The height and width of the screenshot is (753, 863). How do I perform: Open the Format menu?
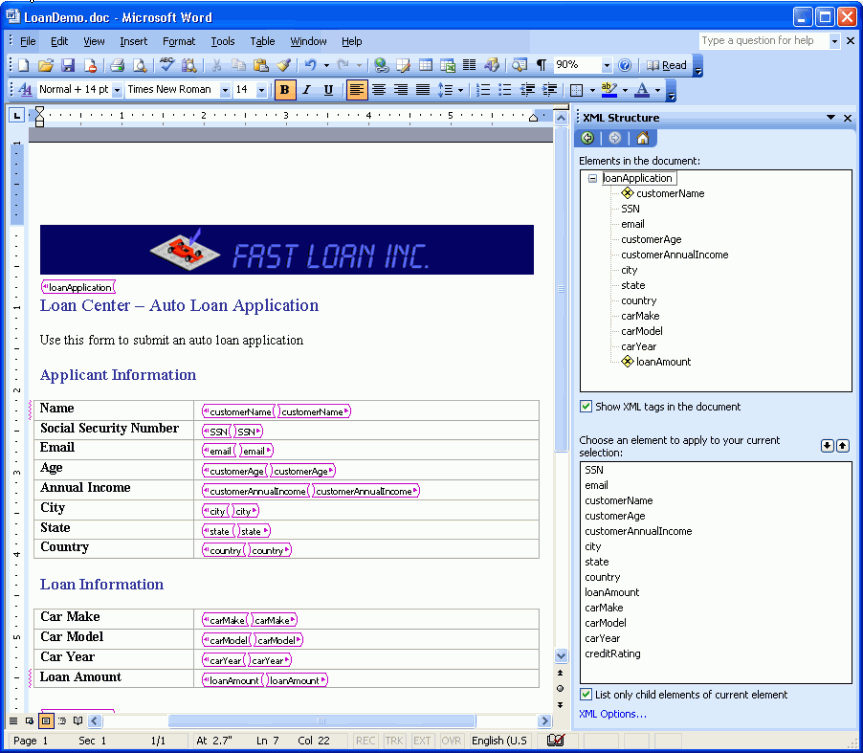(x=179, y=41)
